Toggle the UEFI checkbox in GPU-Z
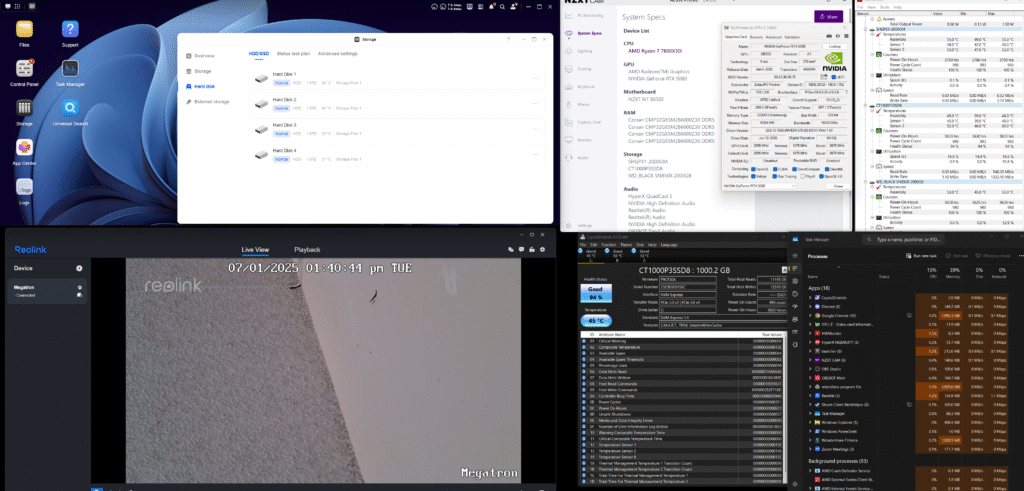Screen dimensions: 1024x491 [x=834, y=77]
